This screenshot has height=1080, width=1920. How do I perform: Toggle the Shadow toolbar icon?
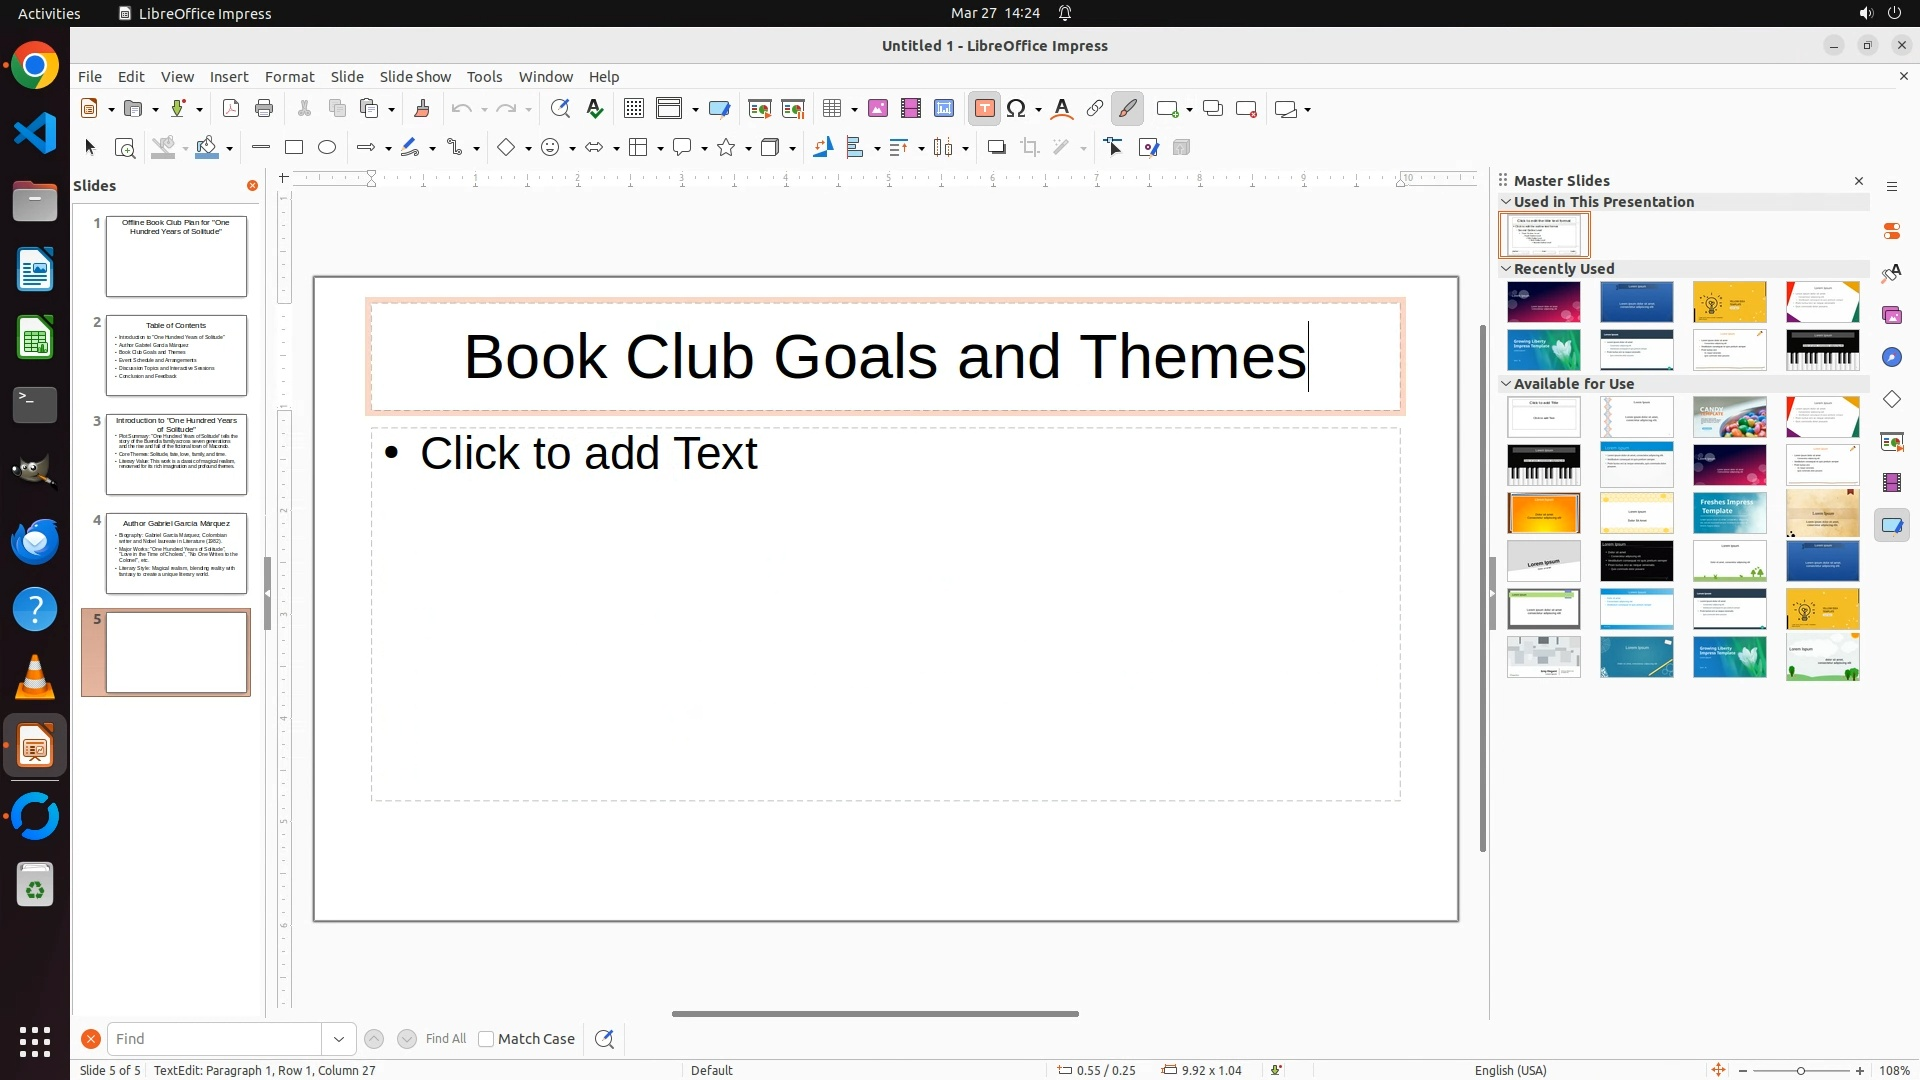[996, 148]
